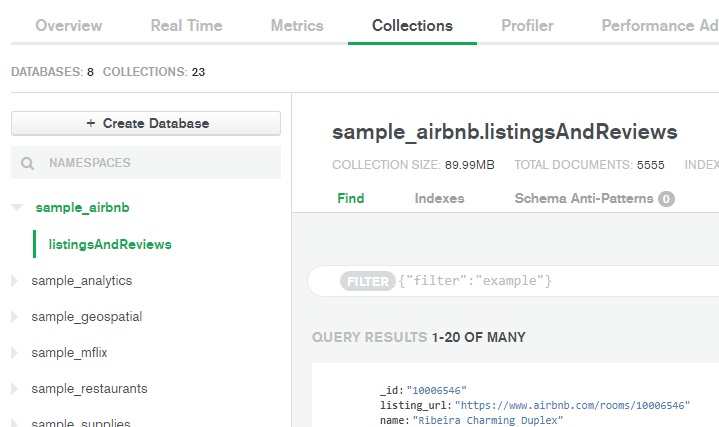
Task: Collapse the sample_airbnb database
Action: pos(16,208)
